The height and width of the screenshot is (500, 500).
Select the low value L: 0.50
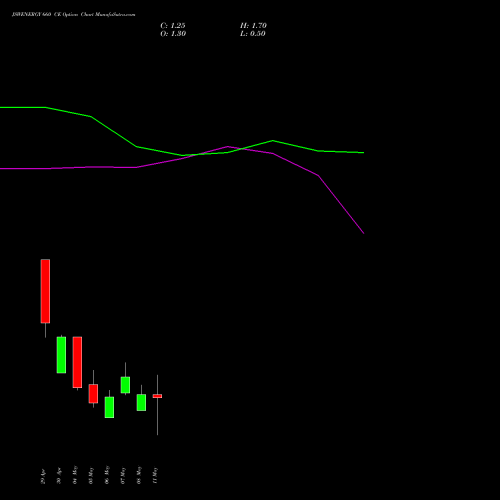253,34
